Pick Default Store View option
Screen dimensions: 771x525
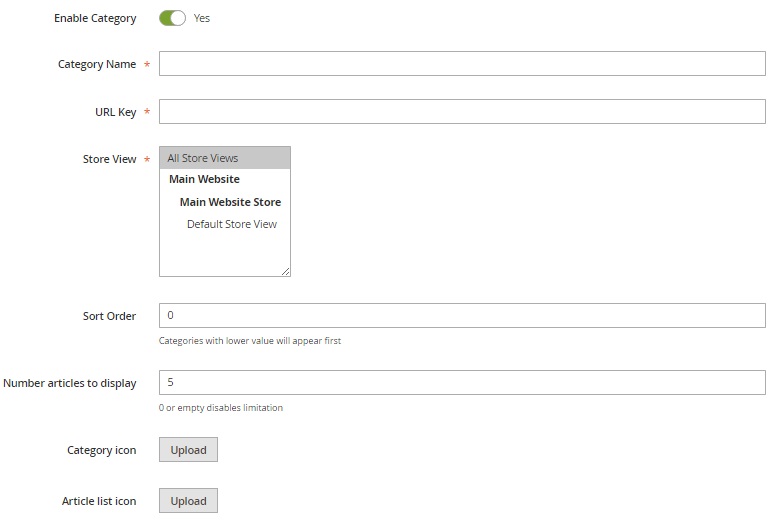point(232,224)
